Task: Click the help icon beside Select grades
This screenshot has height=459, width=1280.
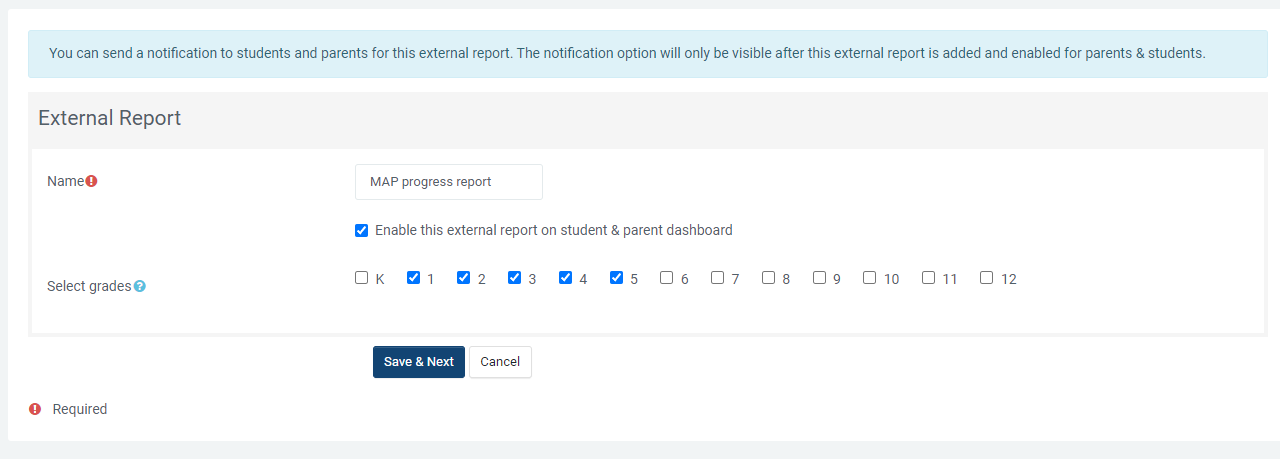Action: 140,286
